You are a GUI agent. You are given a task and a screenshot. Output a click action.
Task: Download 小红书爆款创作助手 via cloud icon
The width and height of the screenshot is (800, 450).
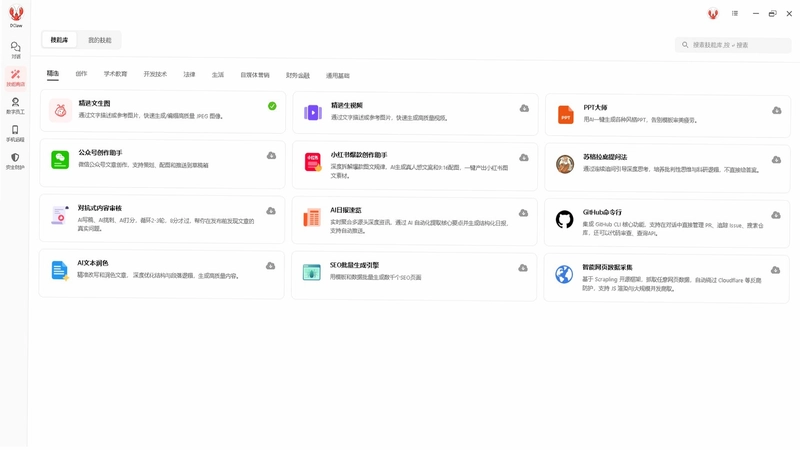point(523,158)
